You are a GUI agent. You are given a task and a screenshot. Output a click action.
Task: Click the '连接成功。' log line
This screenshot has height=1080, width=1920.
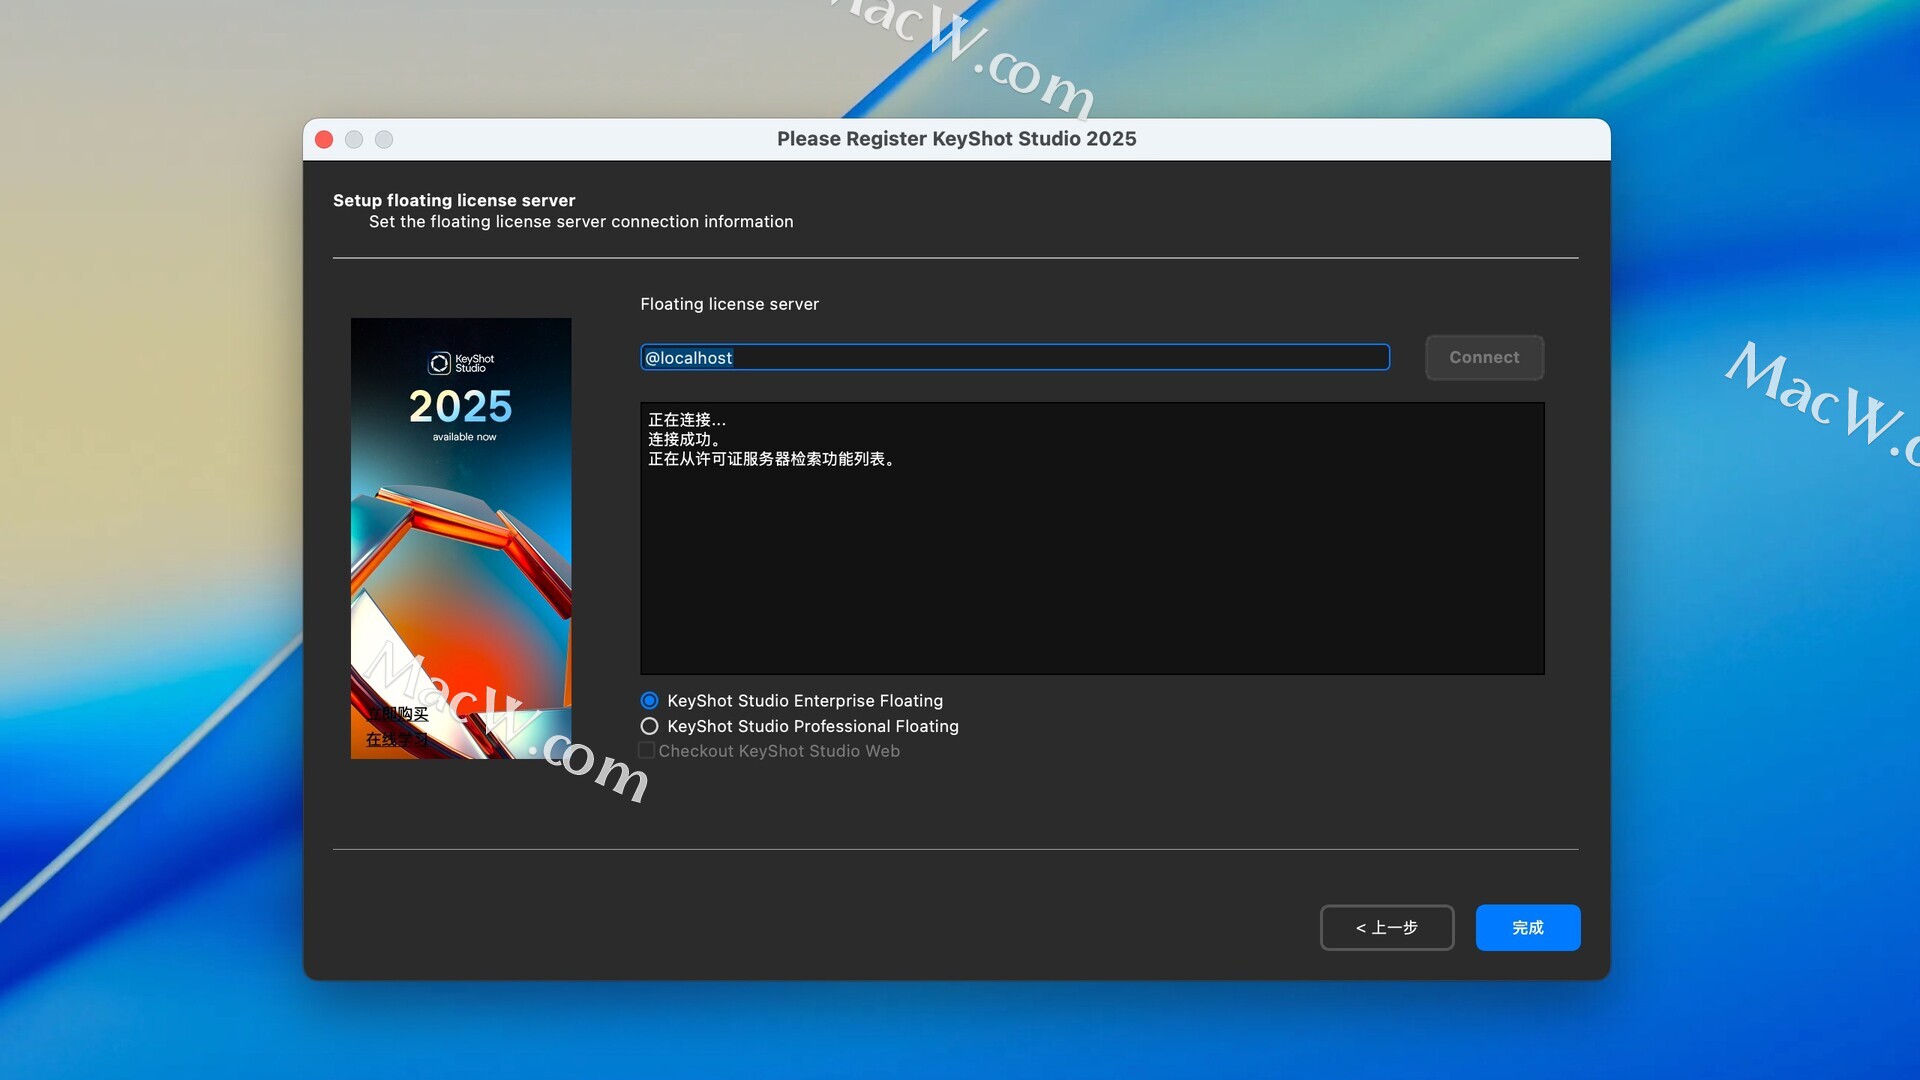684,440
